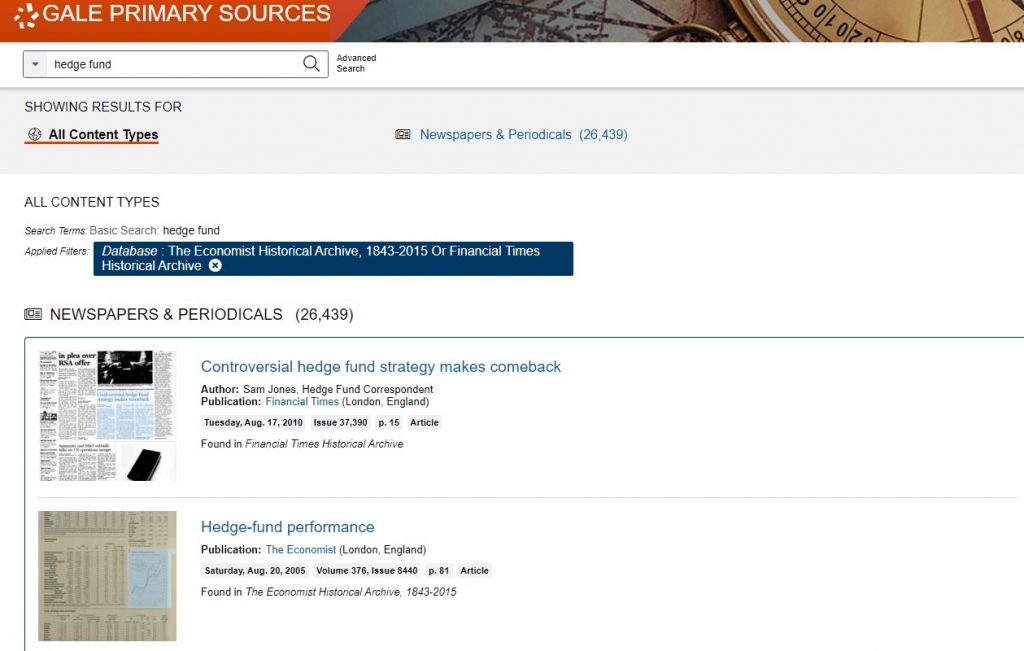This screenshot has width=1024, height=651.
Task: Click the Financial Times article page thumbnail
Action: tap(107, 415)
